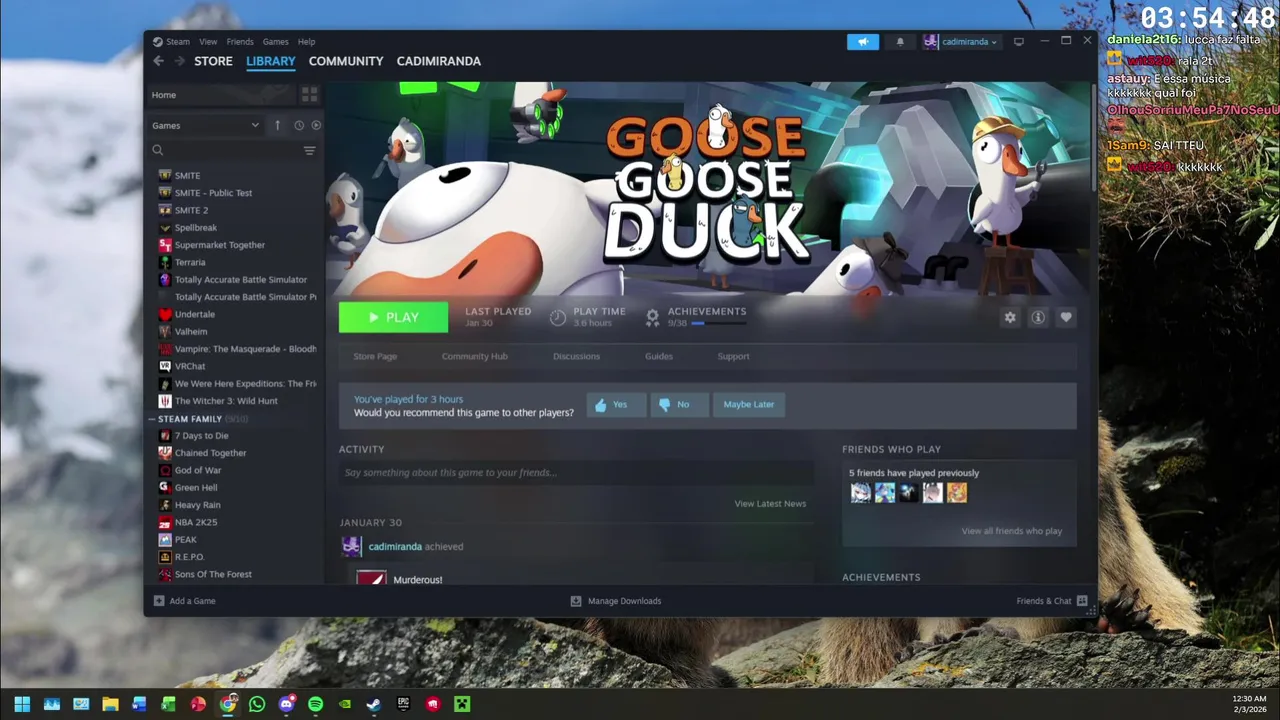1280x720 pixels.
Task: Select Undertale in the games list
Action: coord(194,314)
